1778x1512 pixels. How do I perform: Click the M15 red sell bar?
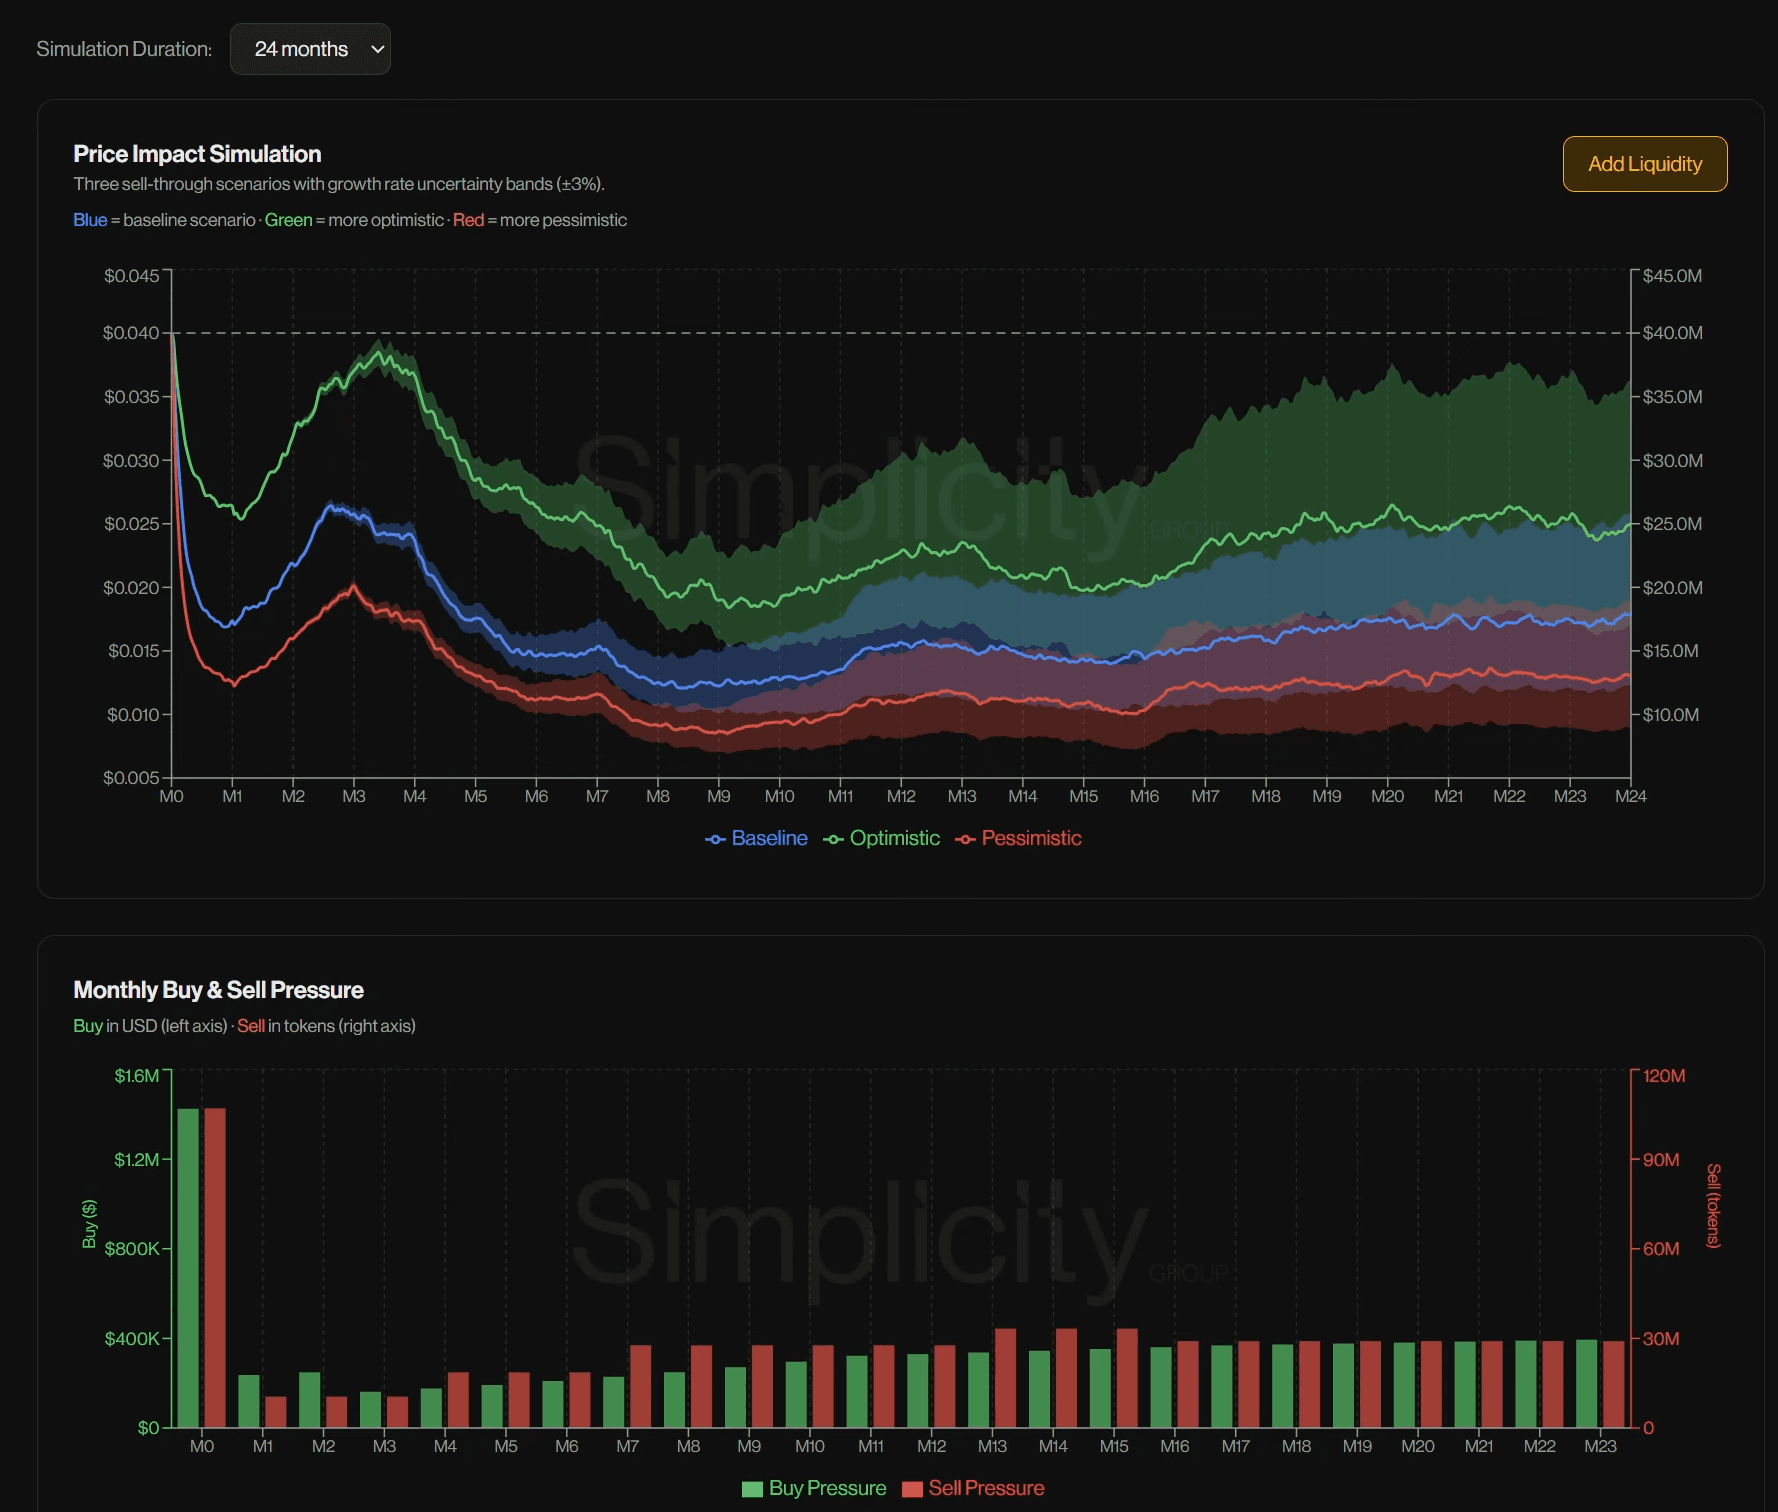coord(1127,1378)
